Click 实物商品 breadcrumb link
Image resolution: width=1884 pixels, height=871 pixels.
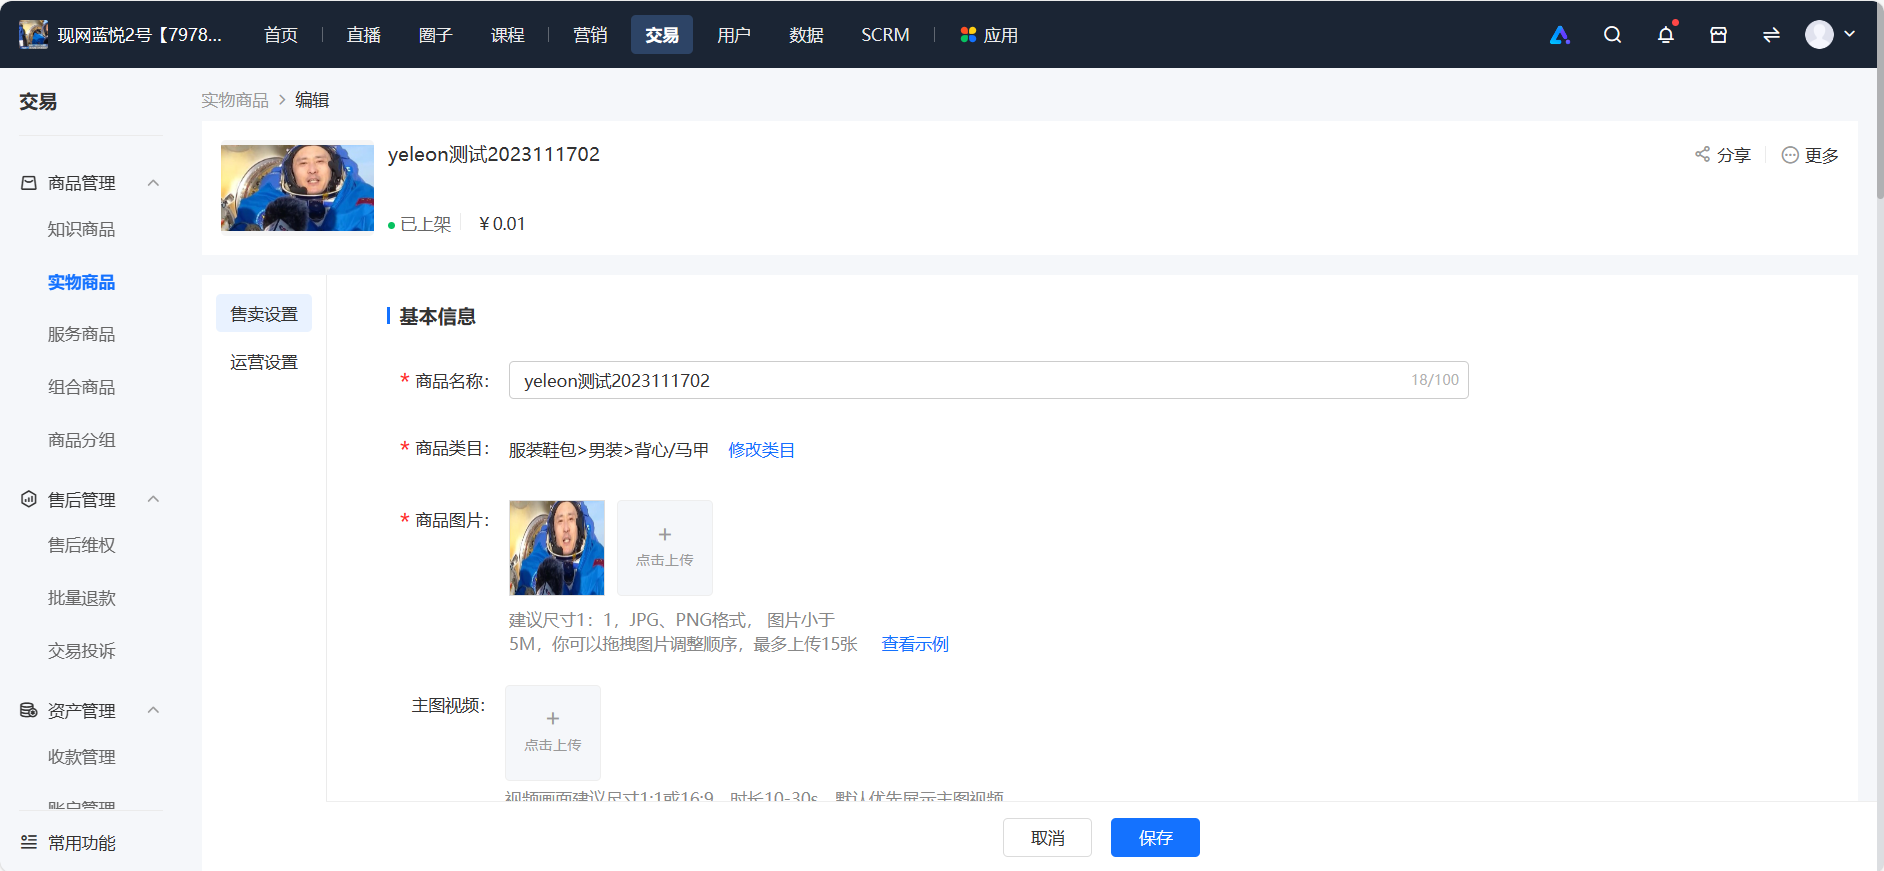coord(235,100)
